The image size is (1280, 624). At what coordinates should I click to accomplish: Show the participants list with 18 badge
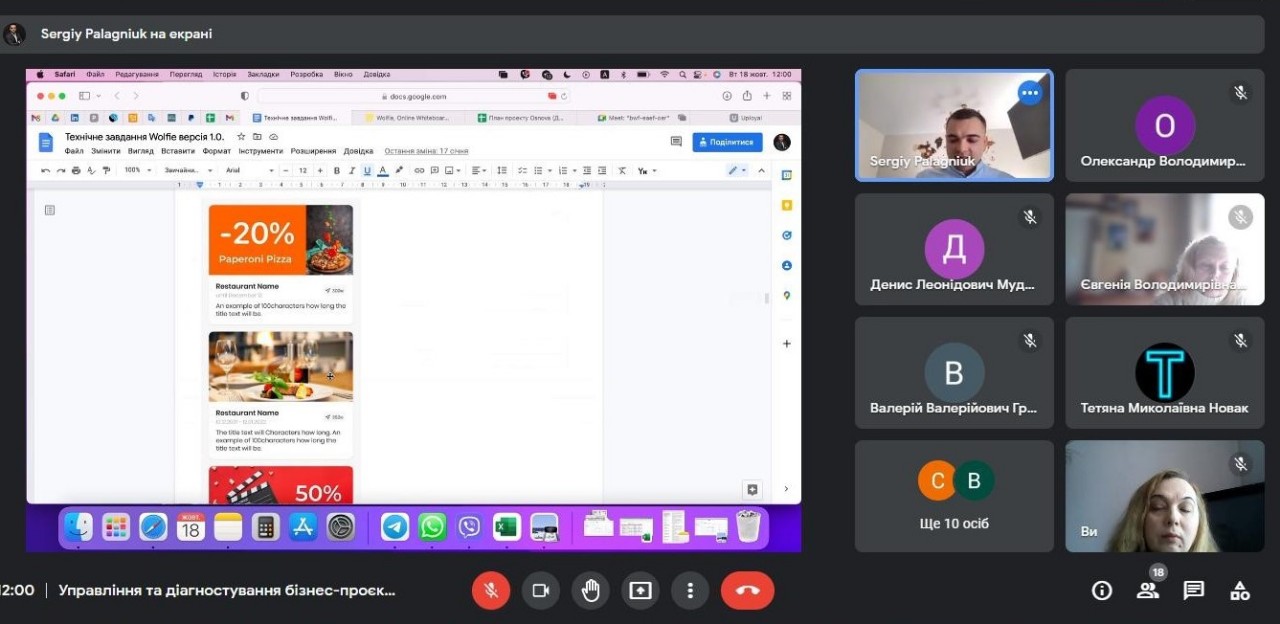1148,590
